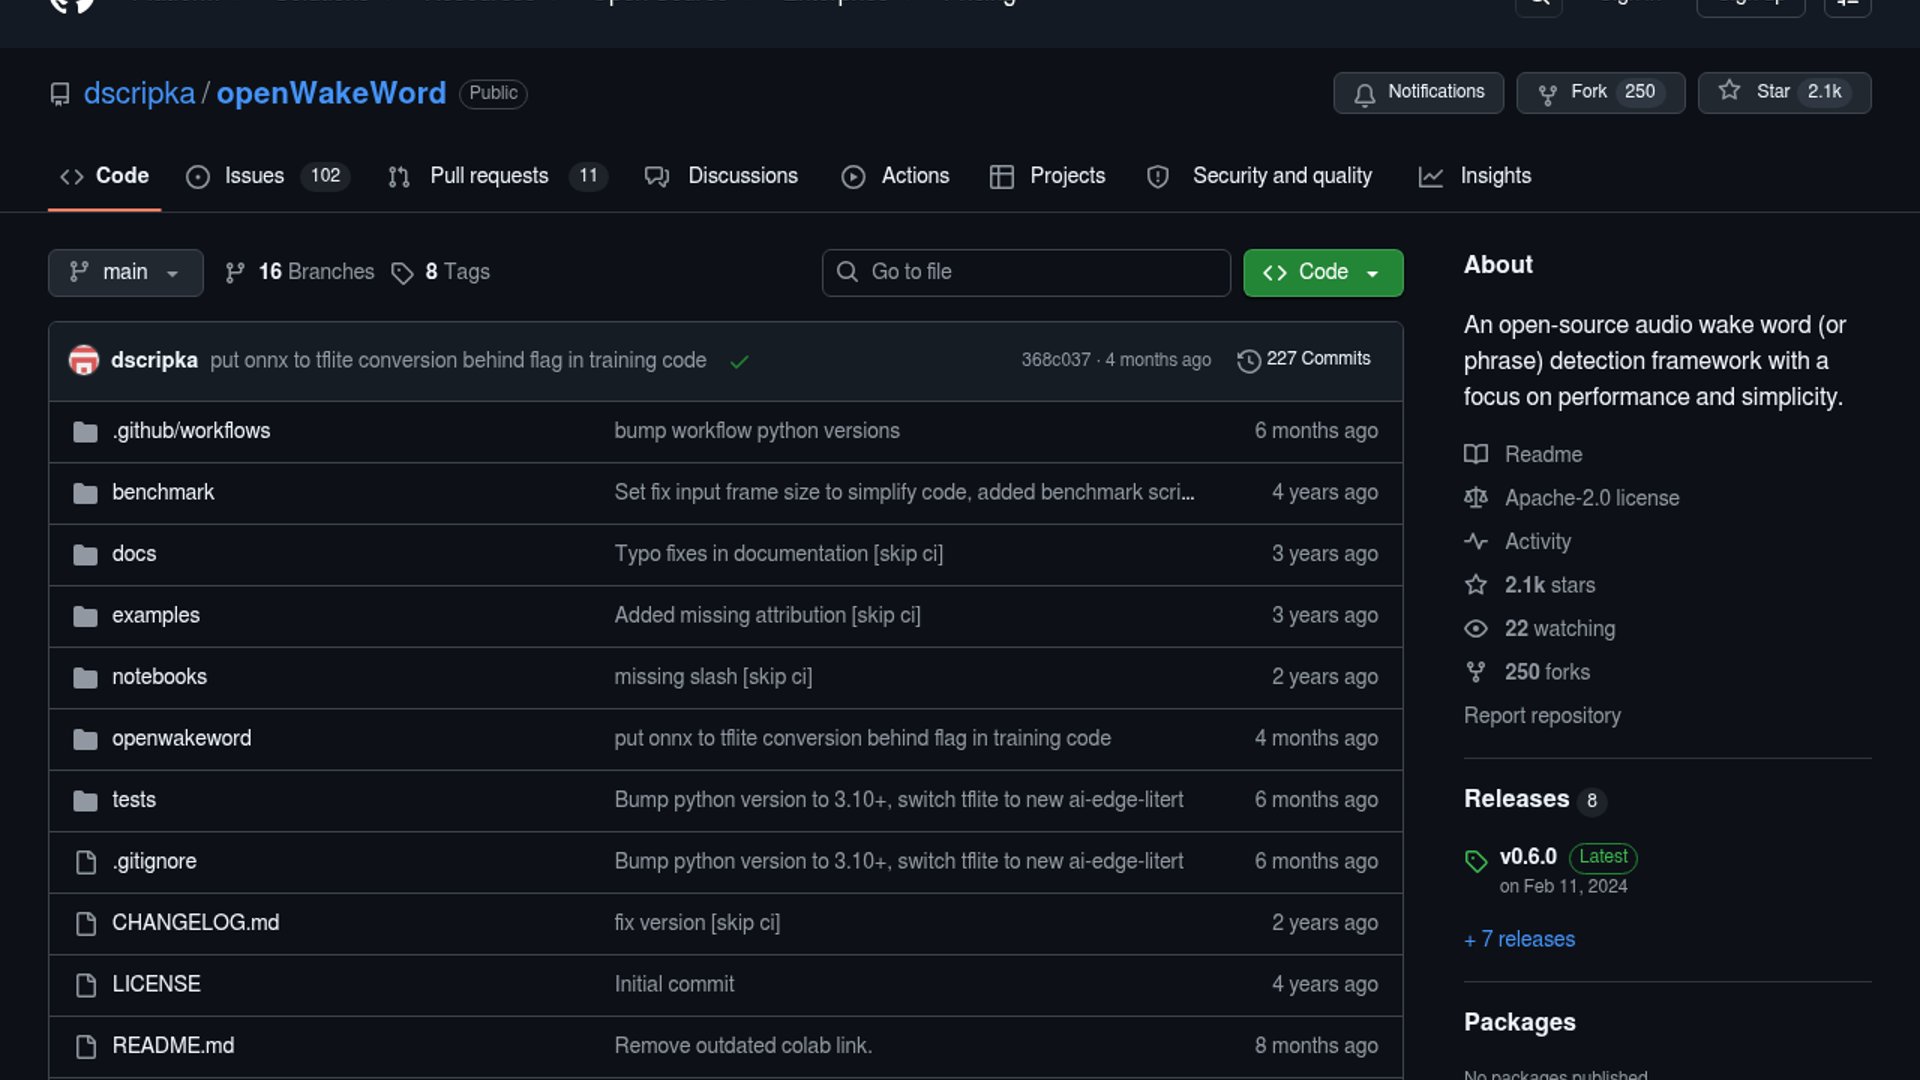Viewport: 1920px width, 1080px height.
Task: Click the Notifications bell
Action: point(1364,93)
